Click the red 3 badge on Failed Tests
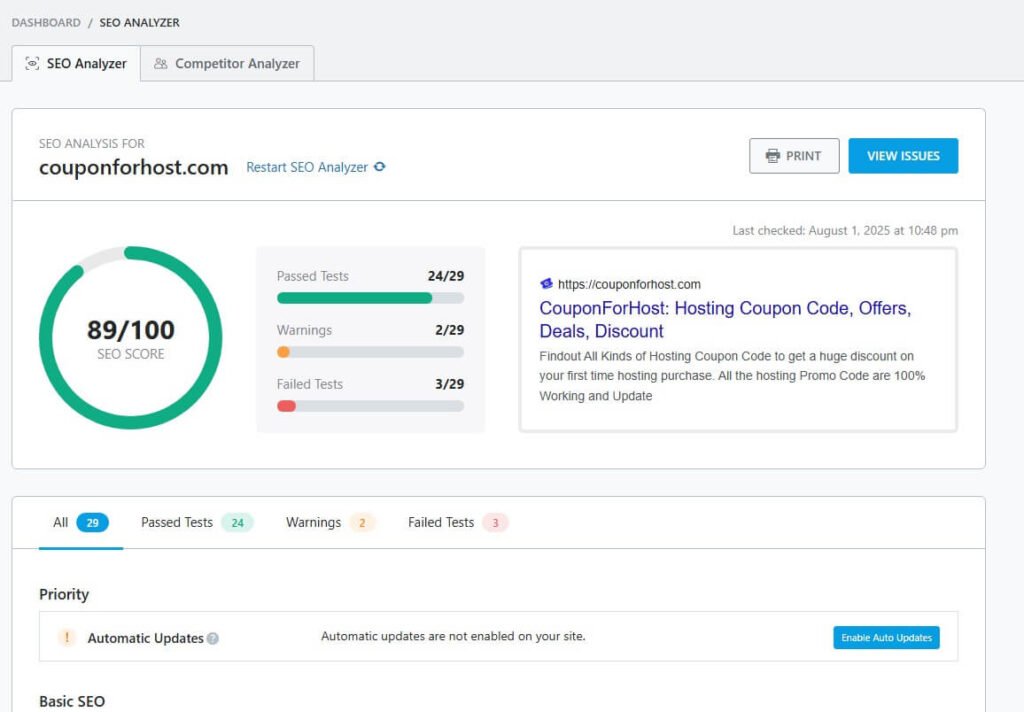This screenshot has height=712, width=1024. click(495, 523)
